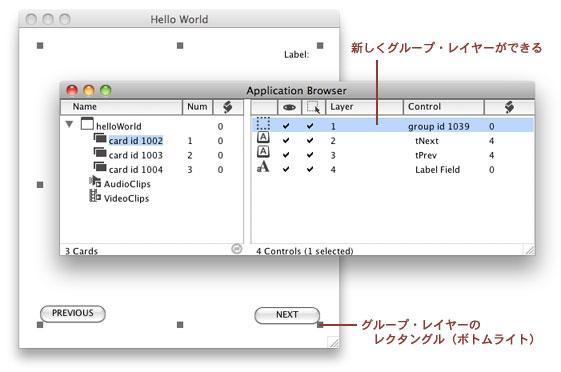Click script count 4 in tNext row

tap(492, 141)
